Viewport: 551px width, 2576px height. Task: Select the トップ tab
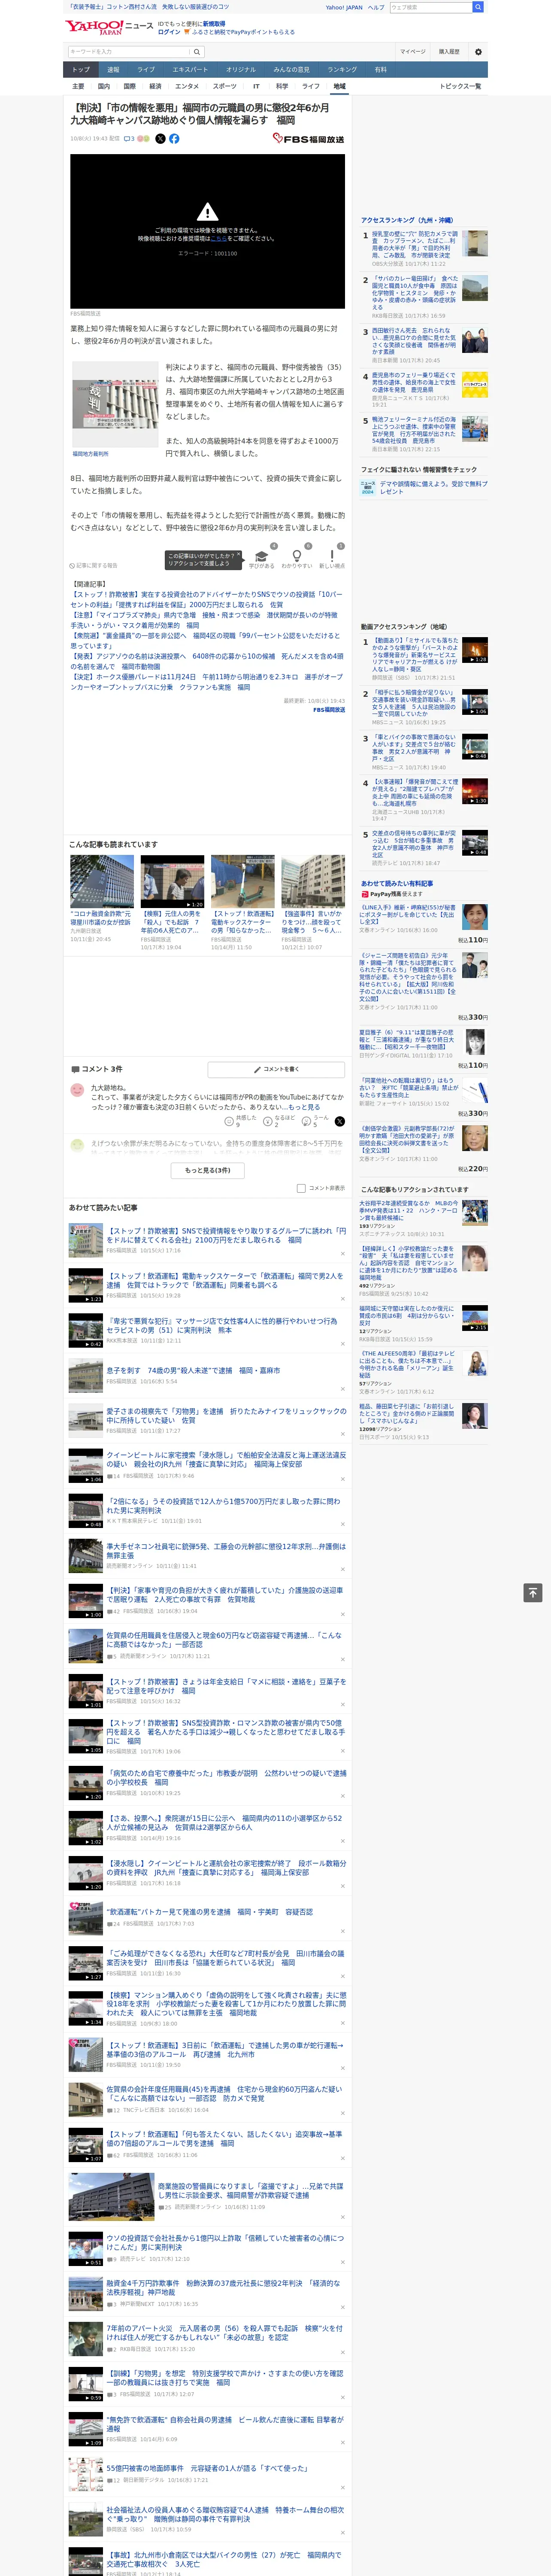(81, 70)
